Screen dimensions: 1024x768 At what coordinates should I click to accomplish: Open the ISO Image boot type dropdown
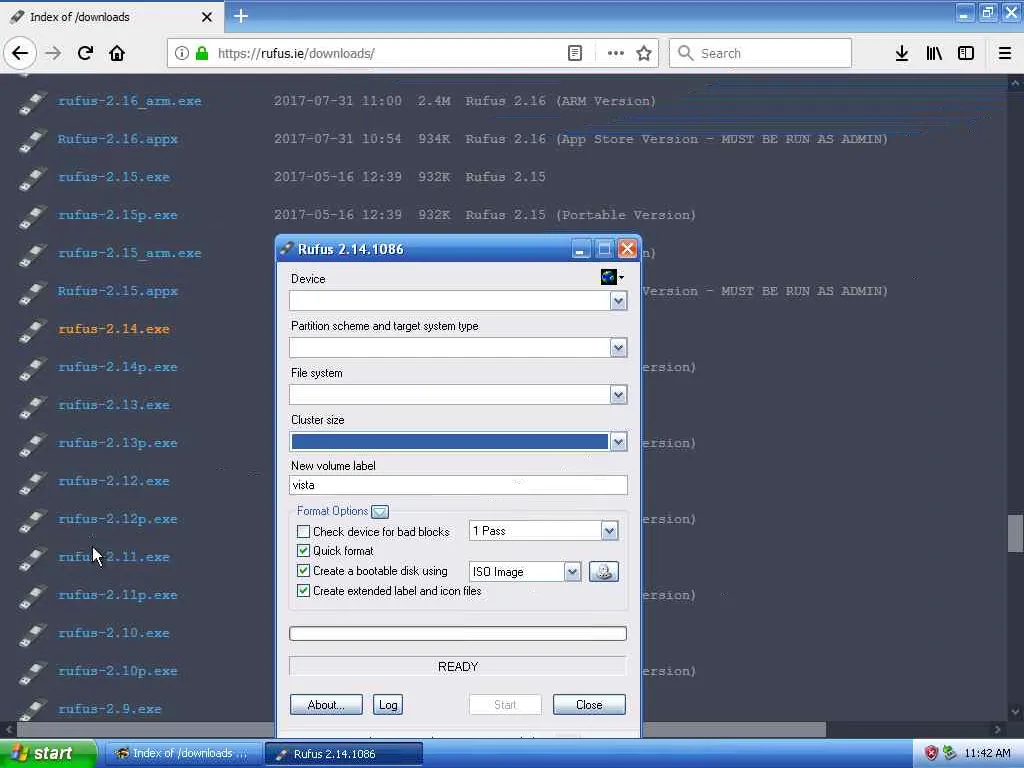(572, 572)
